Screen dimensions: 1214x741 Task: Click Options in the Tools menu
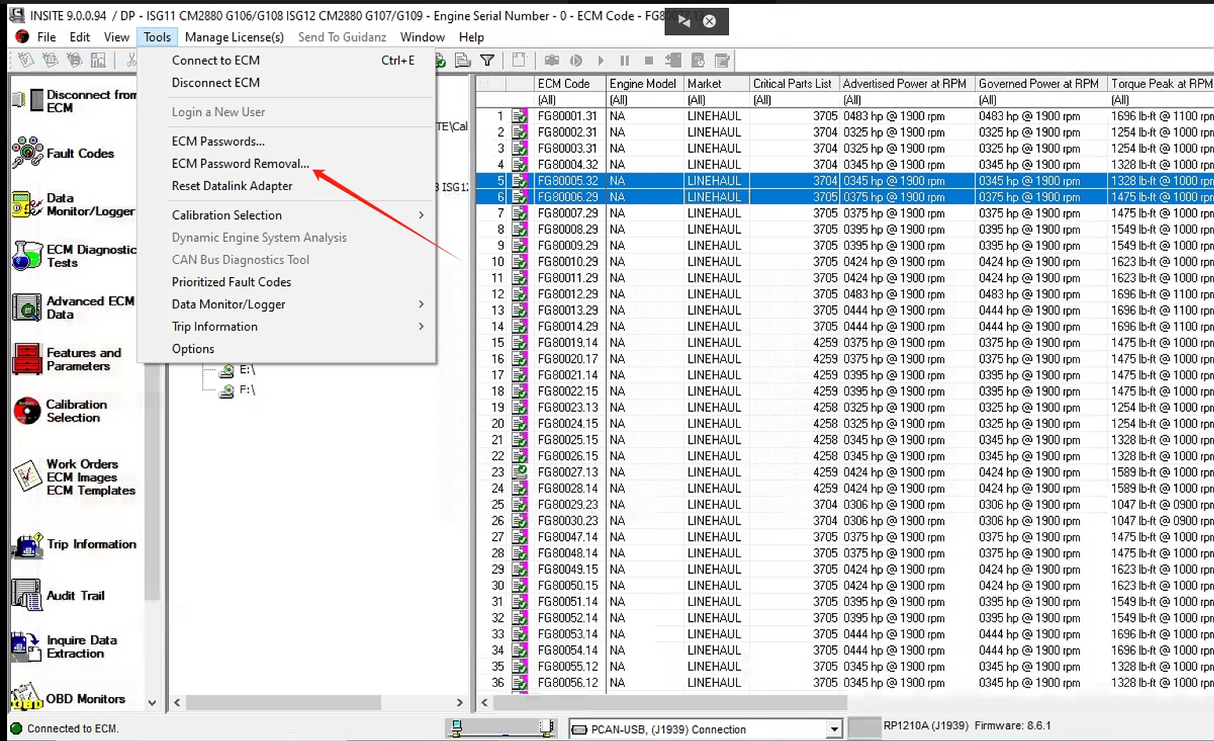(193, 349)
